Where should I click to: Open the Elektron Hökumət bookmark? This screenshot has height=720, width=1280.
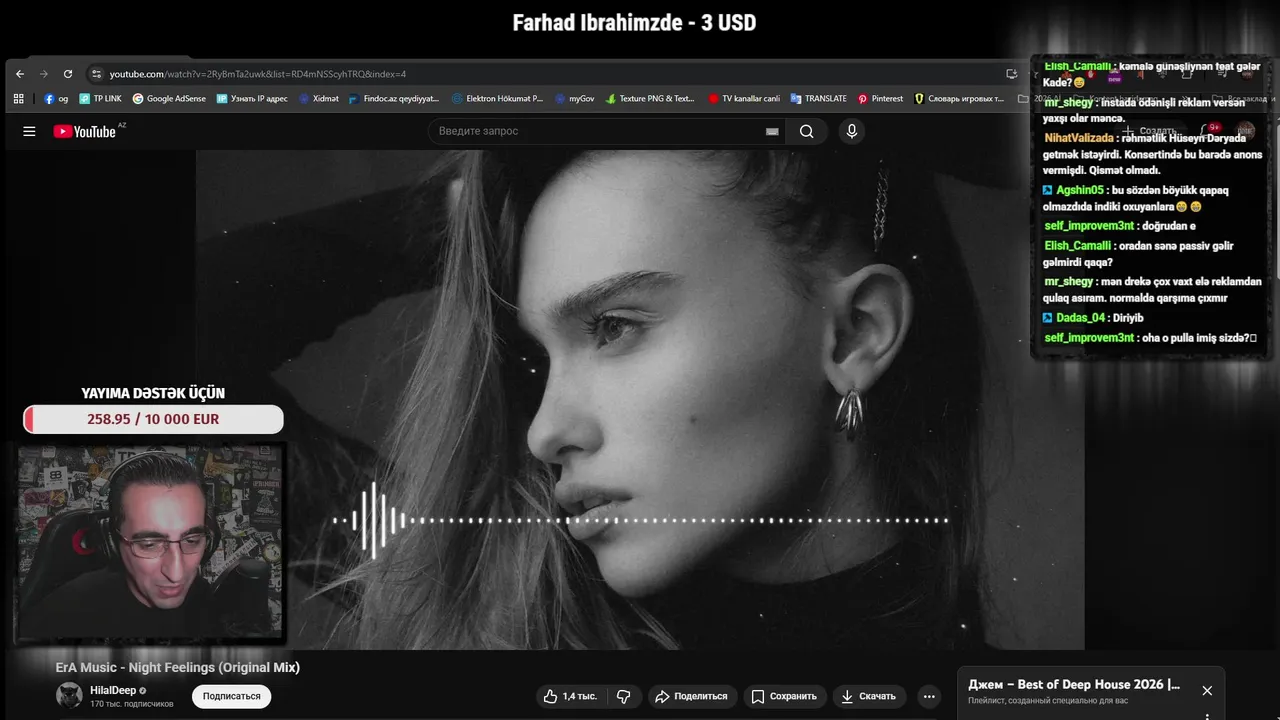pos(497,99)
